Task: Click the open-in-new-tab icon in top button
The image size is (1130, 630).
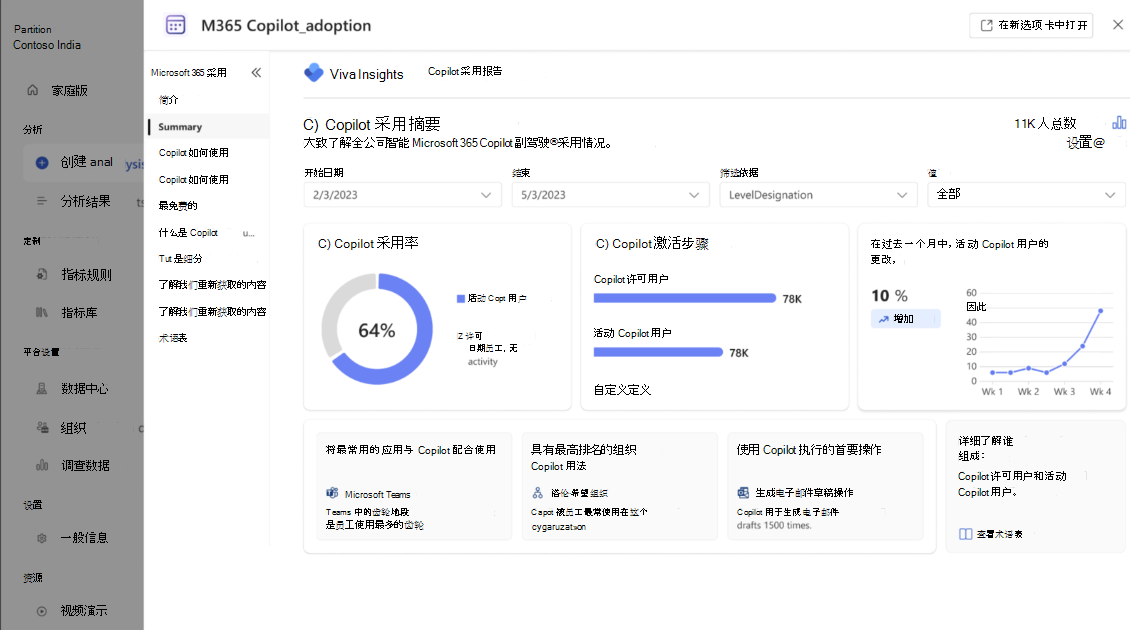Action: 987,25
